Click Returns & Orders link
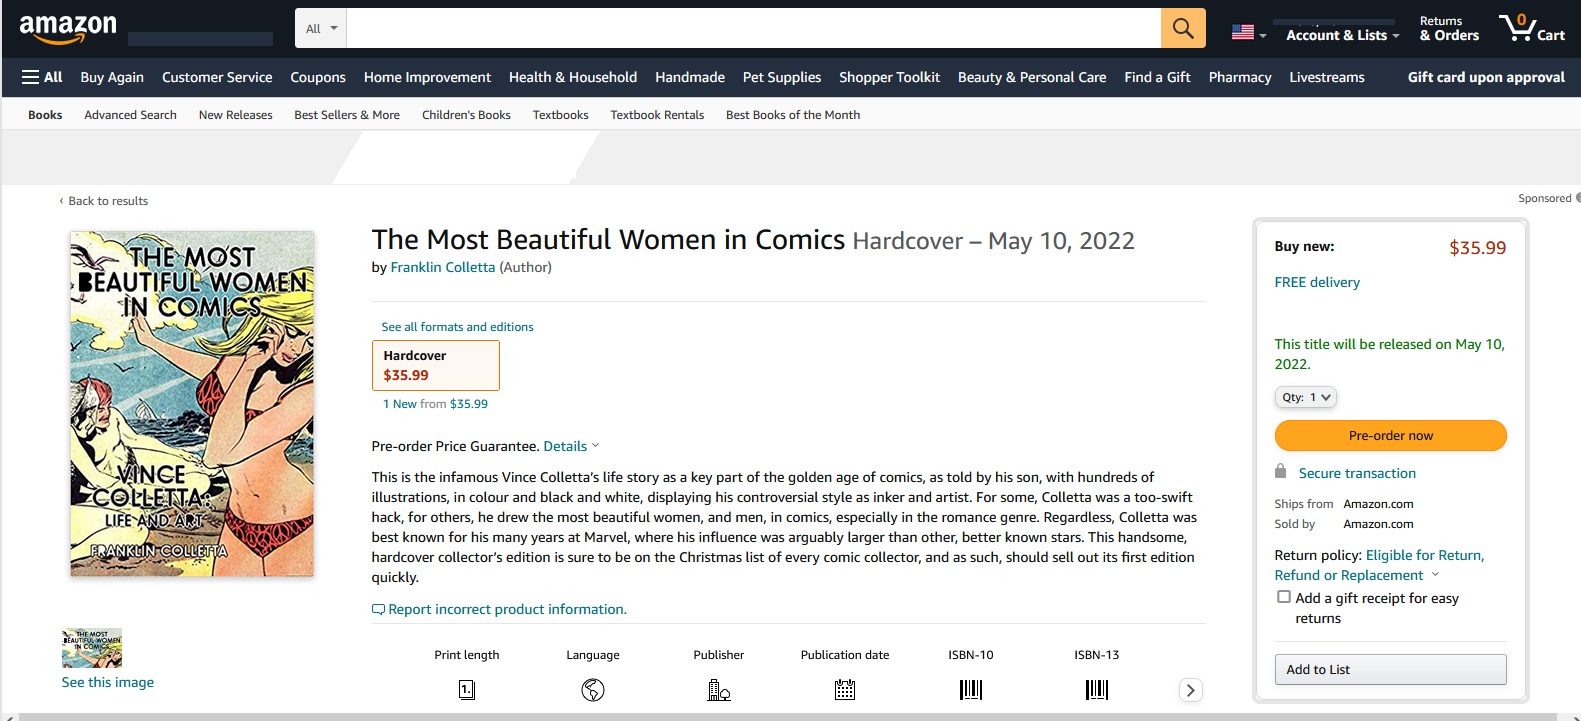 pos(1449,28)
